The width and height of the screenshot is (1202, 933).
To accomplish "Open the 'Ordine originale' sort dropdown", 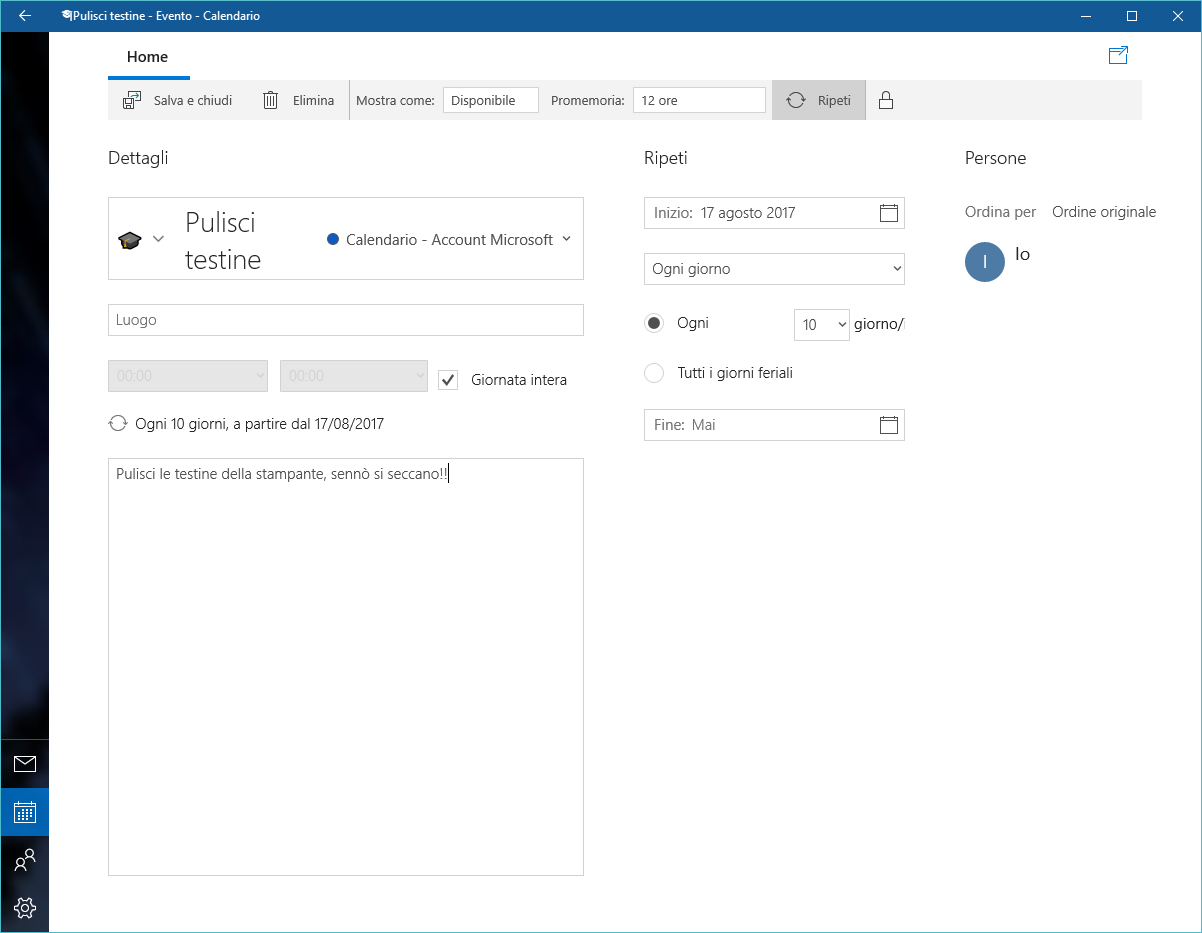I will click(x=1104, y=212).
